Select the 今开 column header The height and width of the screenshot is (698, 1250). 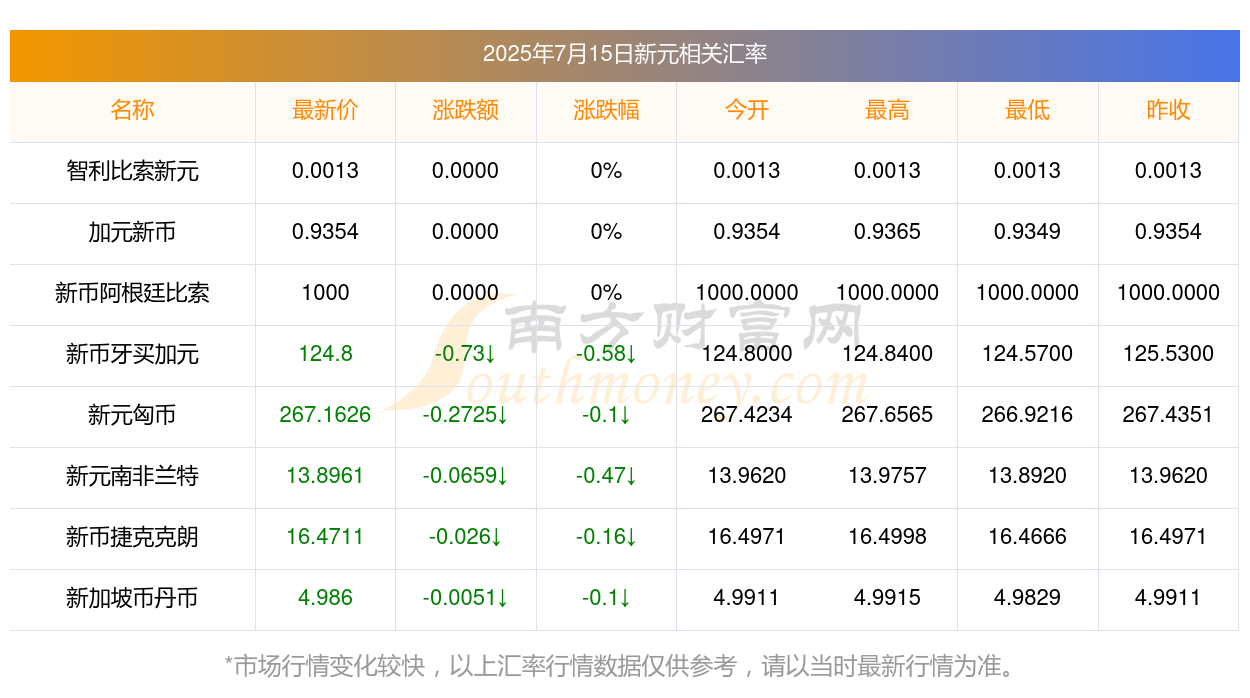tap(747, 110)
